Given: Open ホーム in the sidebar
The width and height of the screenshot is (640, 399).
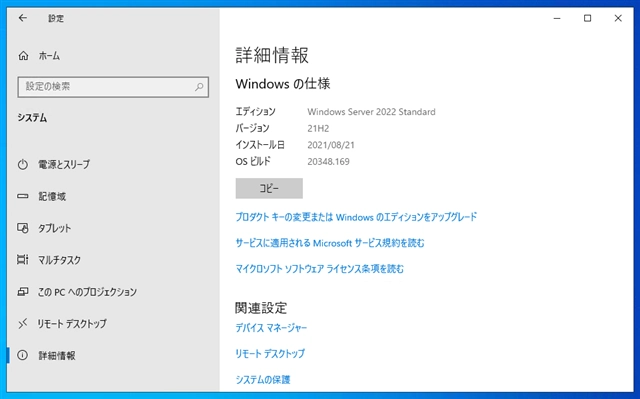Looking at the screenshot, I should pyautogui.click(x=49, y=56).
